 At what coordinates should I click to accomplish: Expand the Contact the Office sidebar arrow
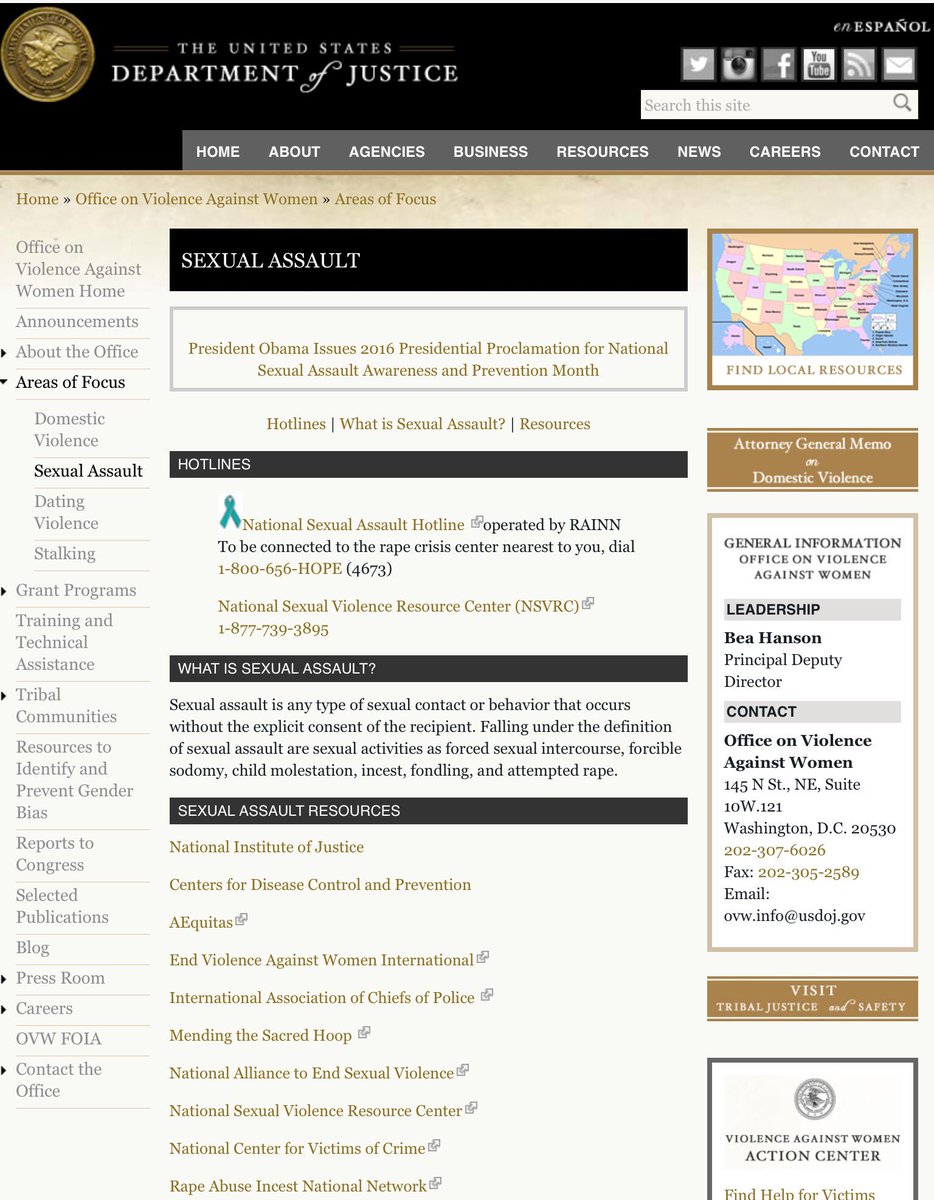pyautogui.click(x=5, y=1069)
